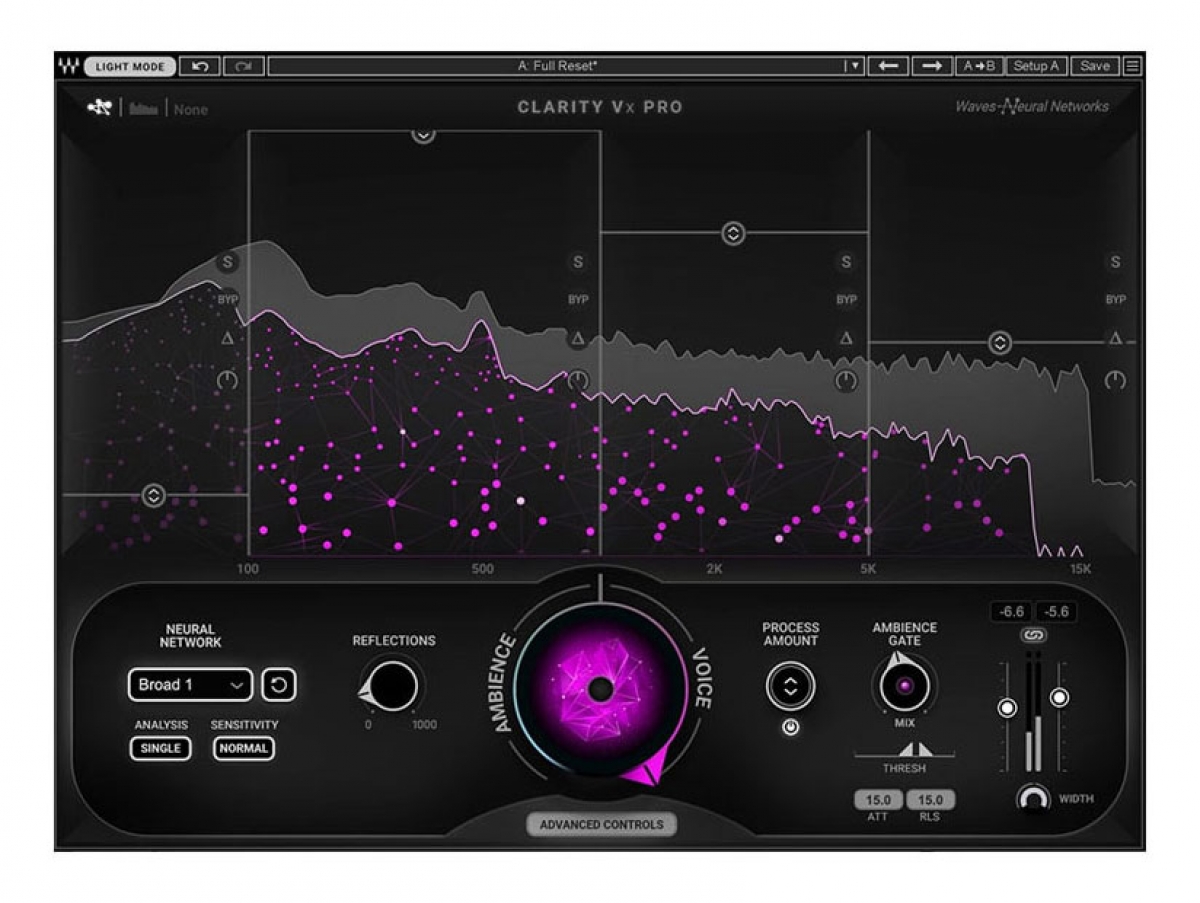The image size is (1200, 903).
Task: Click the Waves logo in the top bar
Action: click(x=69, y=66)
